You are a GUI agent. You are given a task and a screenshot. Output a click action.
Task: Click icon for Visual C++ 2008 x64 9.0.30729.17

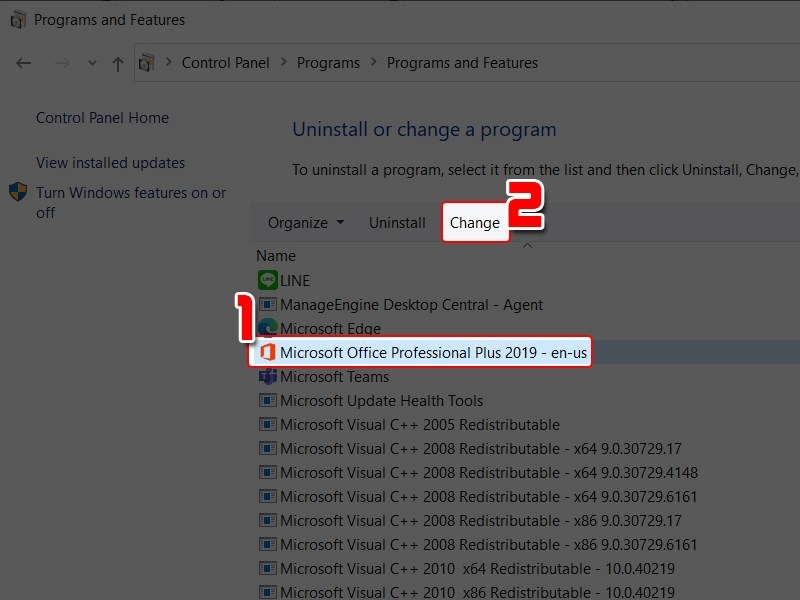pos(268,448)
